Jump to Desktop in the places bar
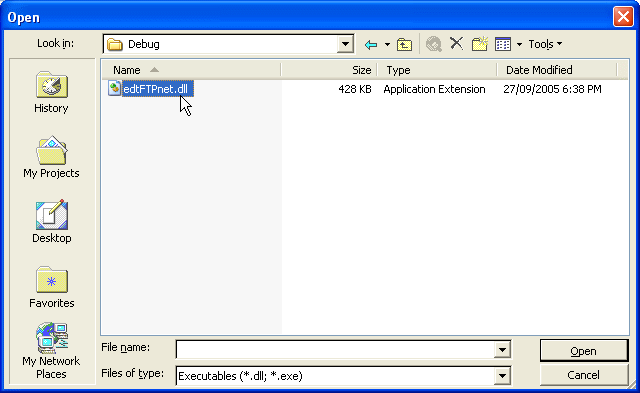This screenshot has height=393, width=640. [51, 222]
